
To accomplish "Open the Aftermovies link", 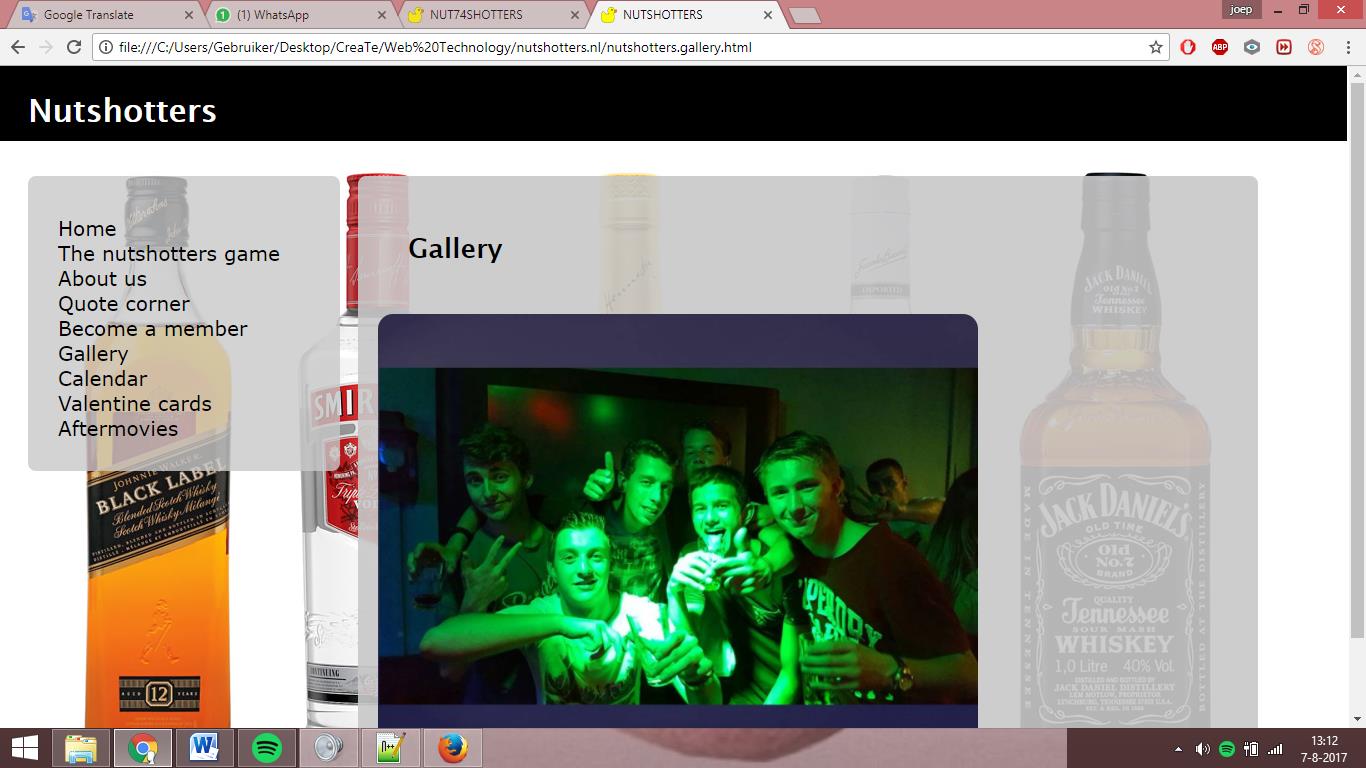I will 118,429.
